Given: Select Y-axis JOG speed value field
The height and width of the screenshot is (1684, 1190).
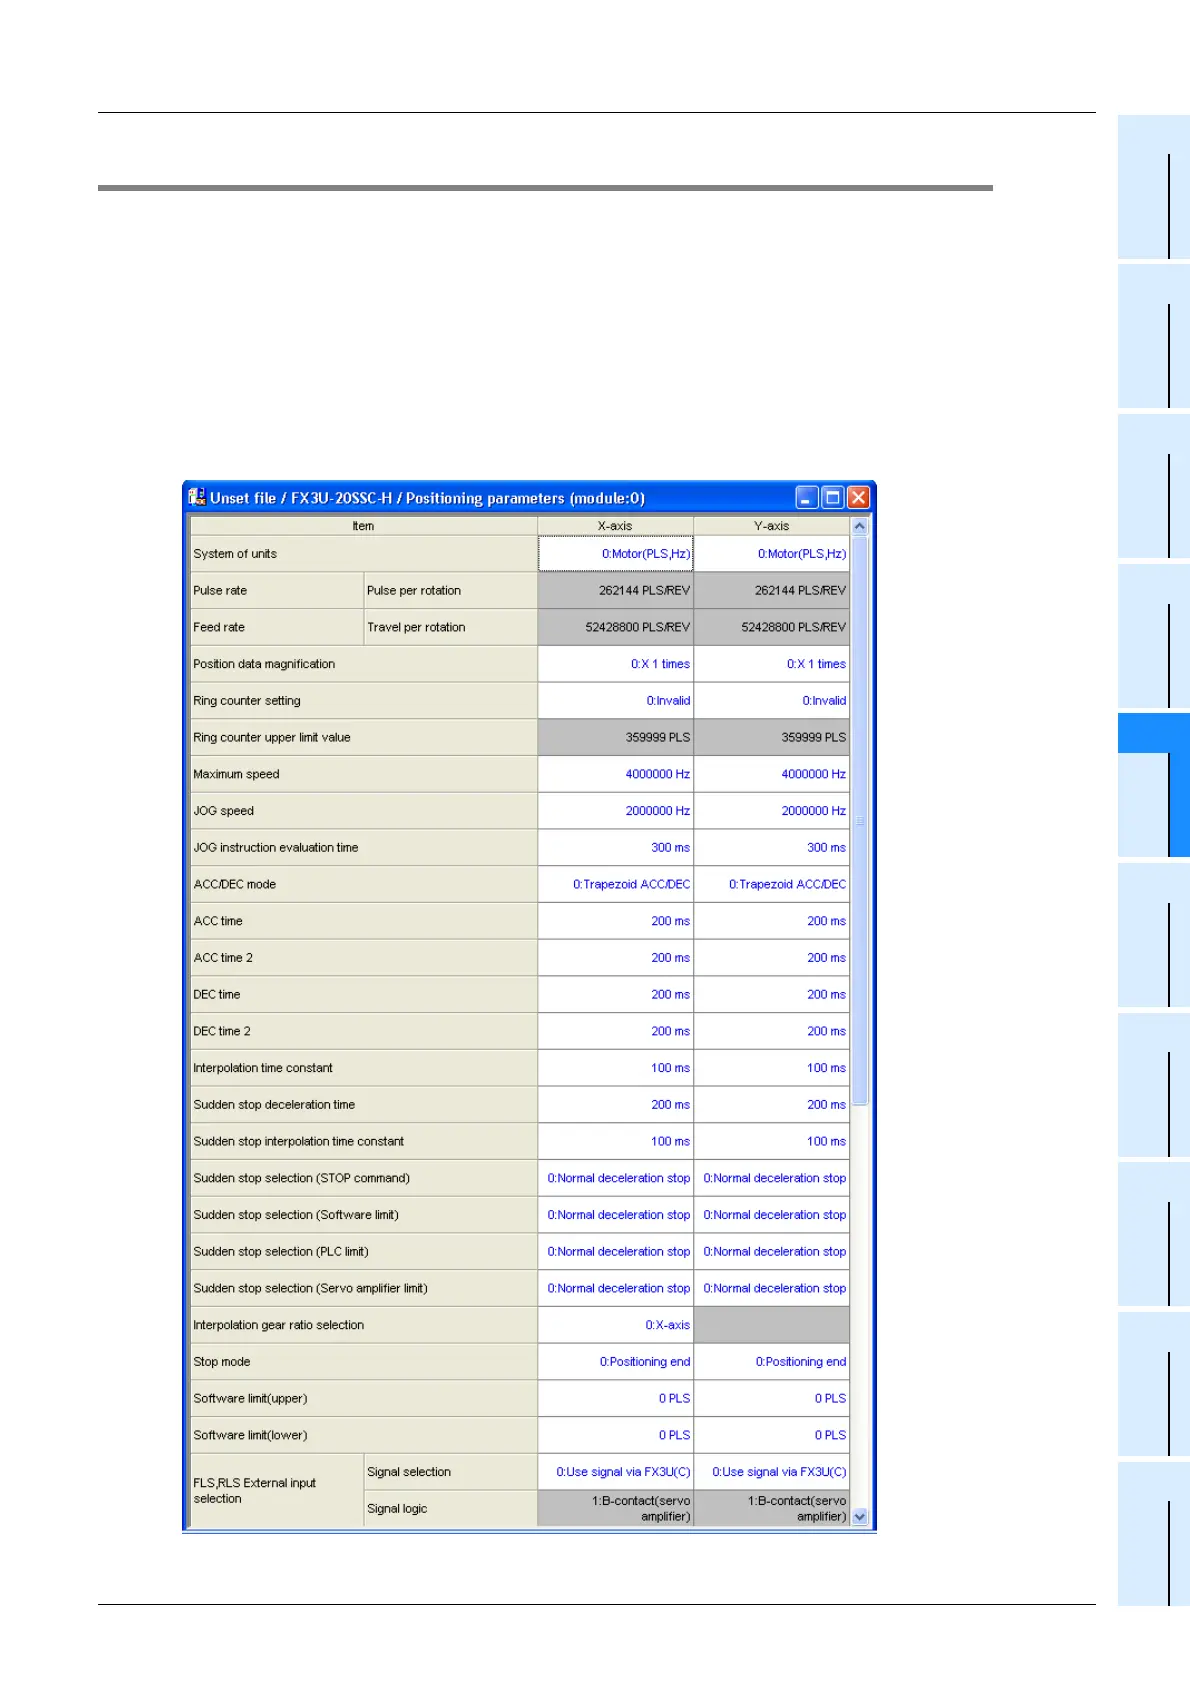Looking at the screenshot, I should point(772,811).
